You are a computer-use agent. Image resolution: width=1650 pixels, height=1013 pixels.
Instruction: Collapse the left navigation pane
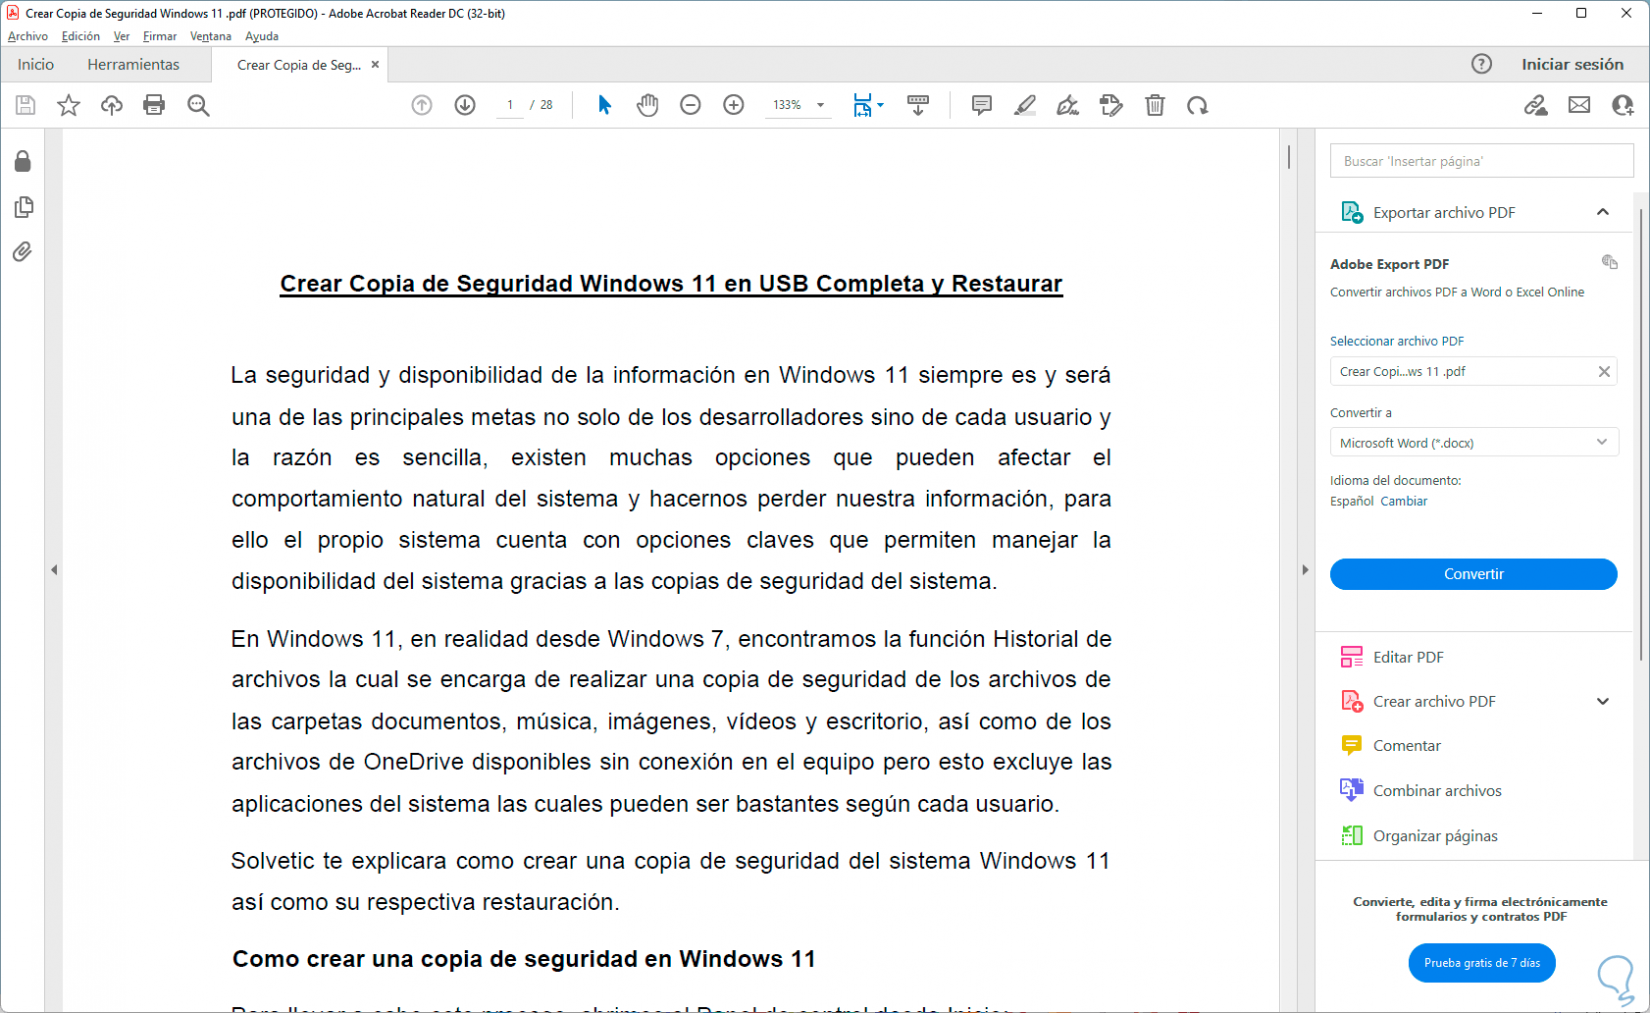(54, 570)
